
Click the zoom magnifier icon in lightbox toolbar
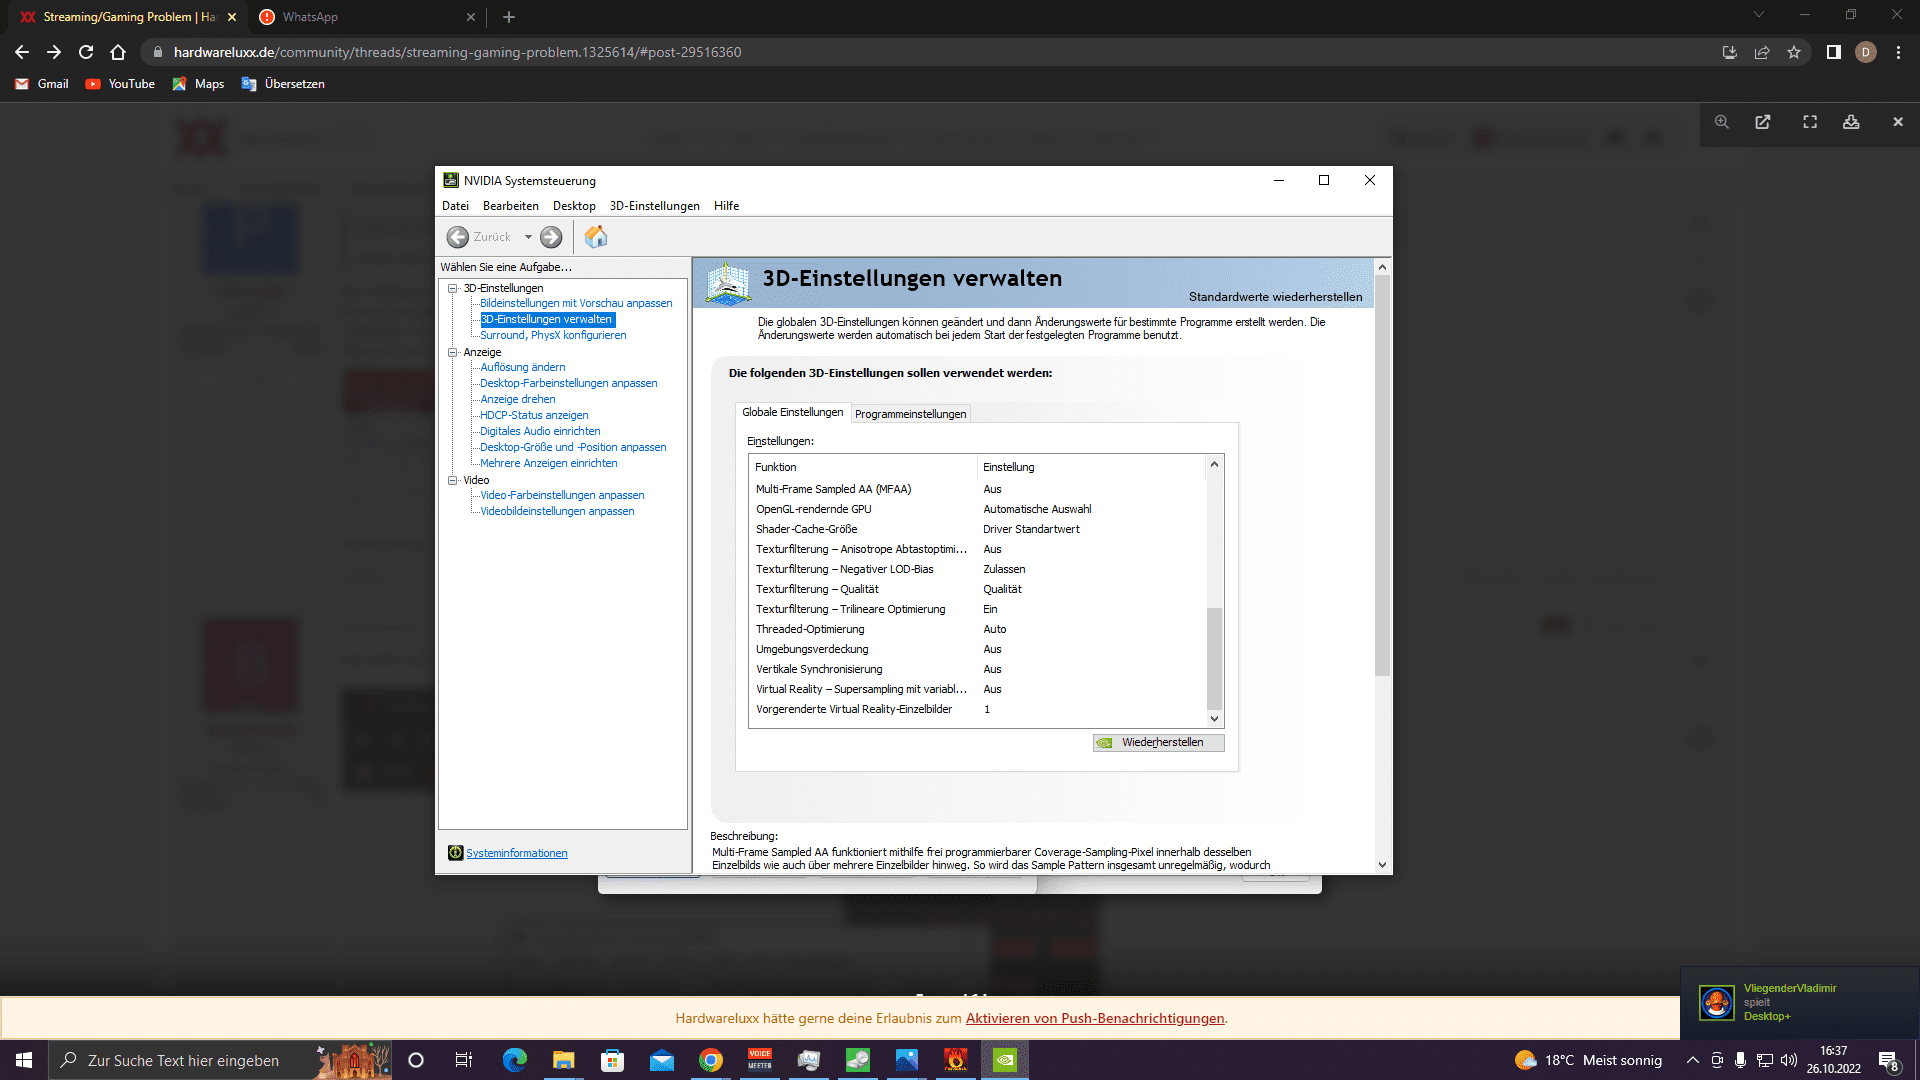click(1722, 122)
